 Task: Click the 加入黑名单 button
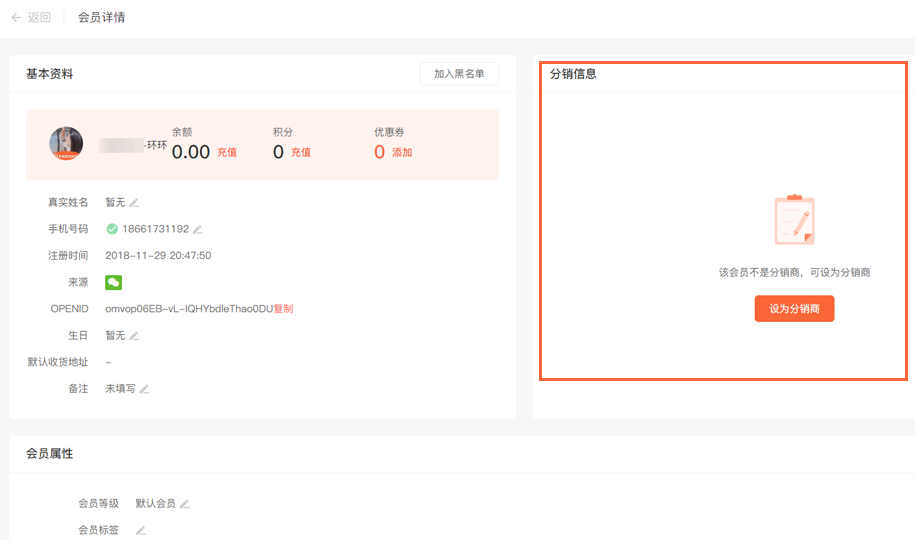point(459,74)
